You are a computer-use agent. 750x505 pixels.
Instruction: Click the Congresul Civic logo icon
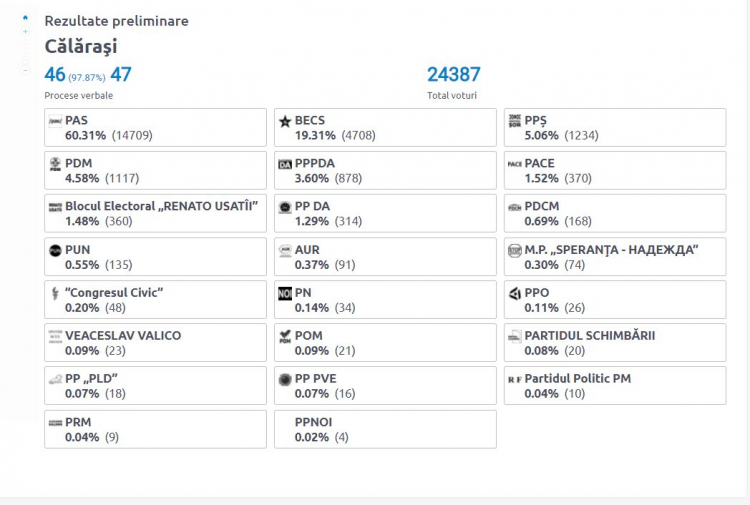click(55, 293)
